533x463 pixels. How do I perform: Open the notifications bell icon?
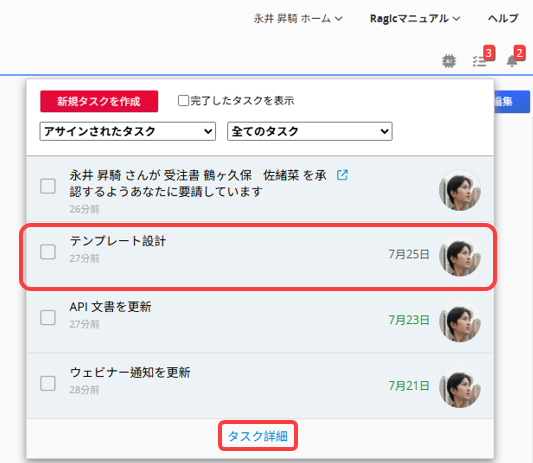512,61
